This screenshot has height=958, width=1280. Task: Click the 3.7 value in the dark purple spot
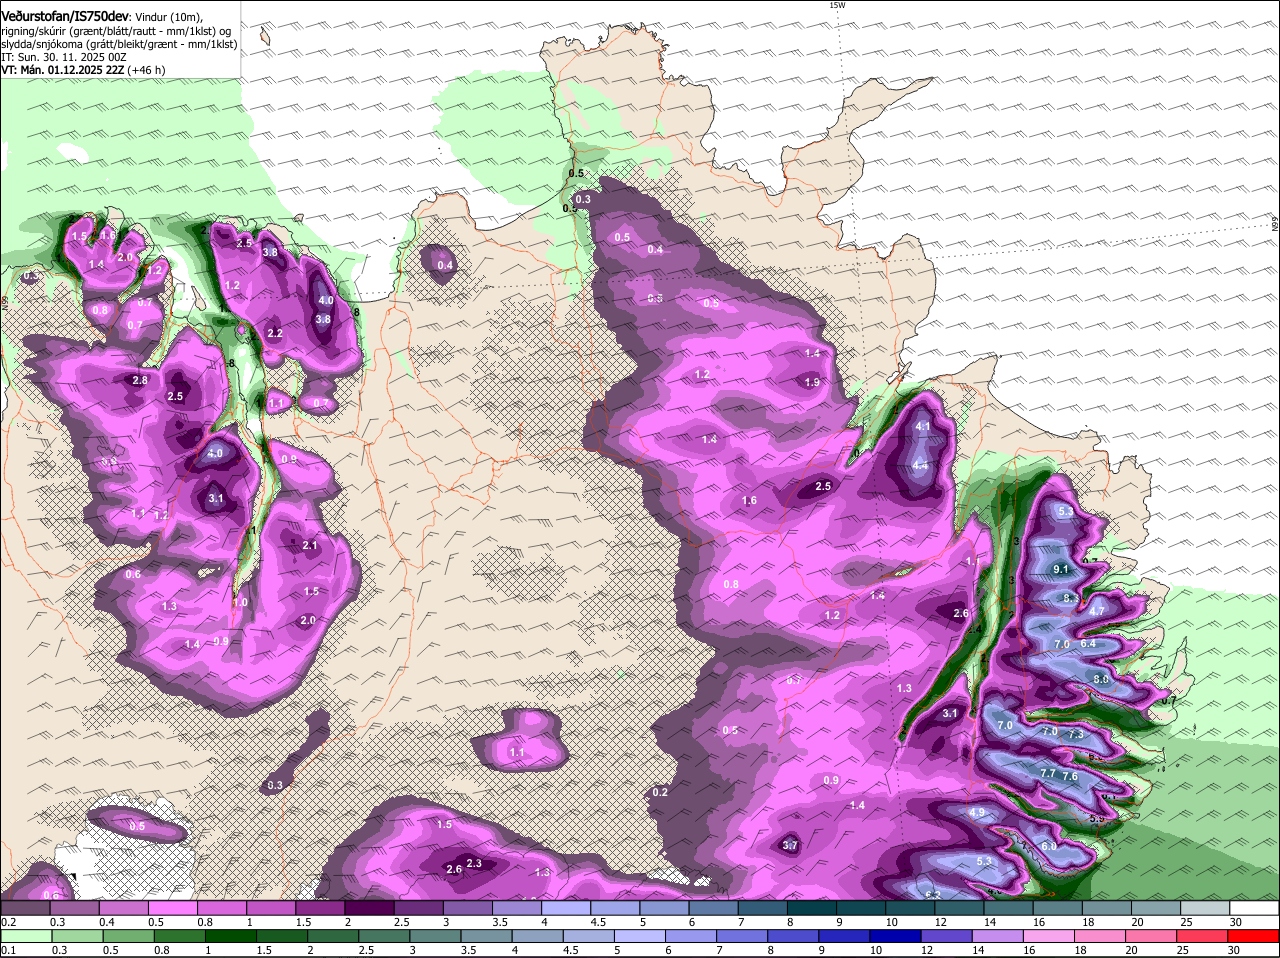pos(790,845)
